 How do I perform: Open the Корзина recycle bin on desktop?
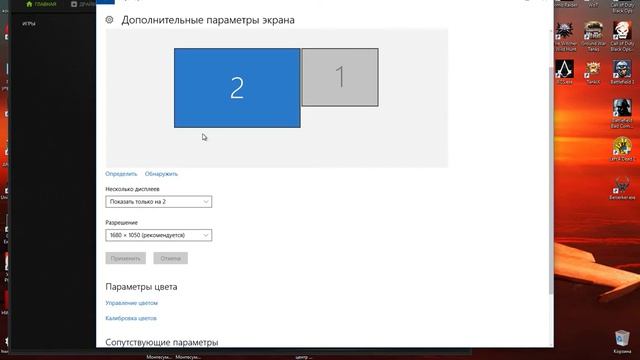(622, 342)
